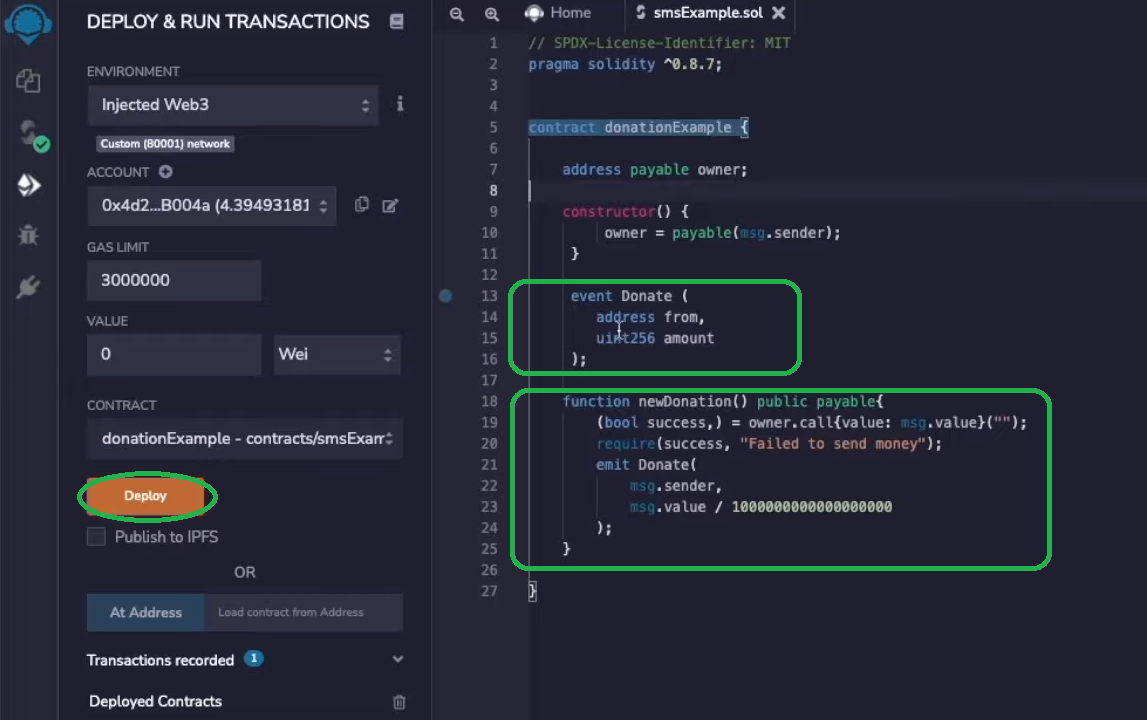
Task: Click 'msg.value / 1000000000000000000' line
Action: click(x=761, y=506)
